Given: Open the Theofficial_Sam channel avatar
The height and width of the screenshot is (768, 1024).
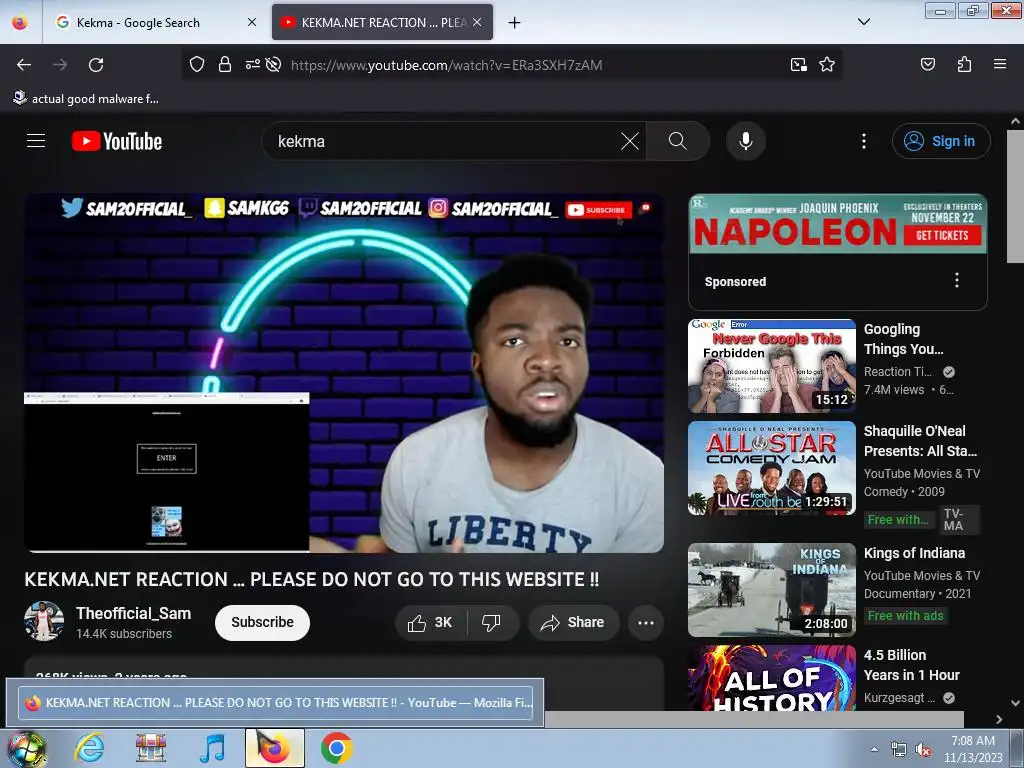Looking at the screenshot, I should pyautogui.click(x=44, y=621).
